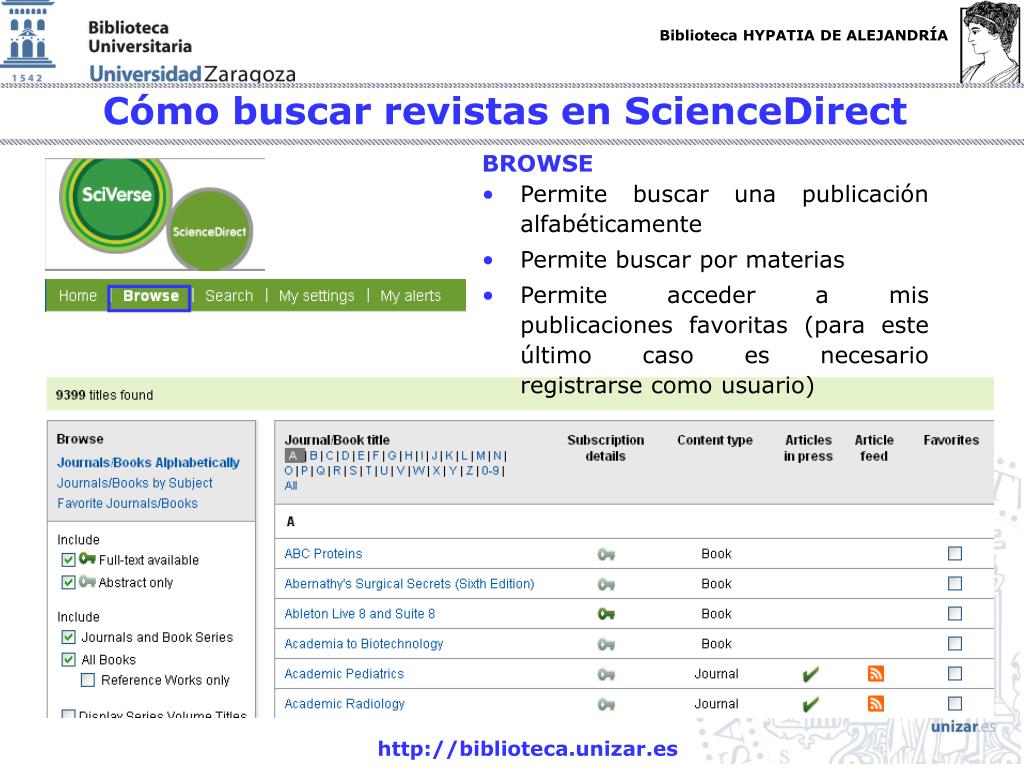Toggle Full-text available checkbox

tap(68, 560)
